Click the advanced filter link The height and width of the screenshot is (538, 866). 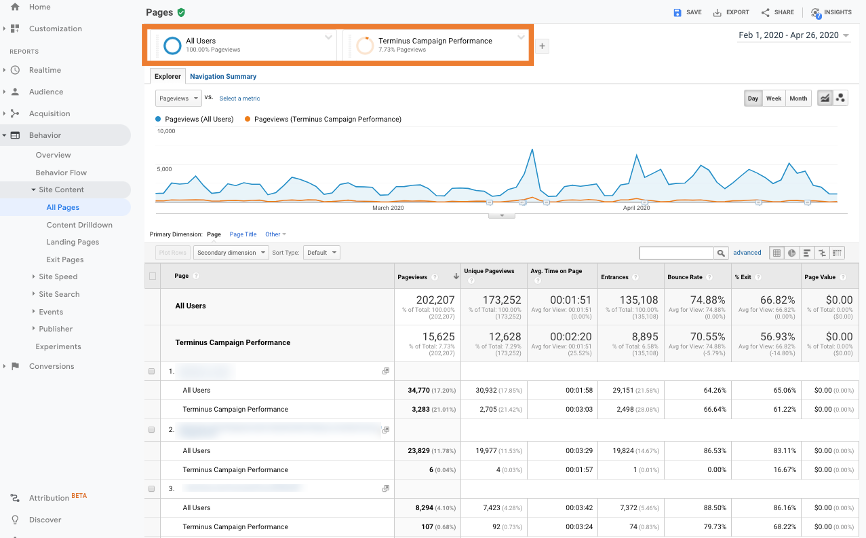(747, 252)
